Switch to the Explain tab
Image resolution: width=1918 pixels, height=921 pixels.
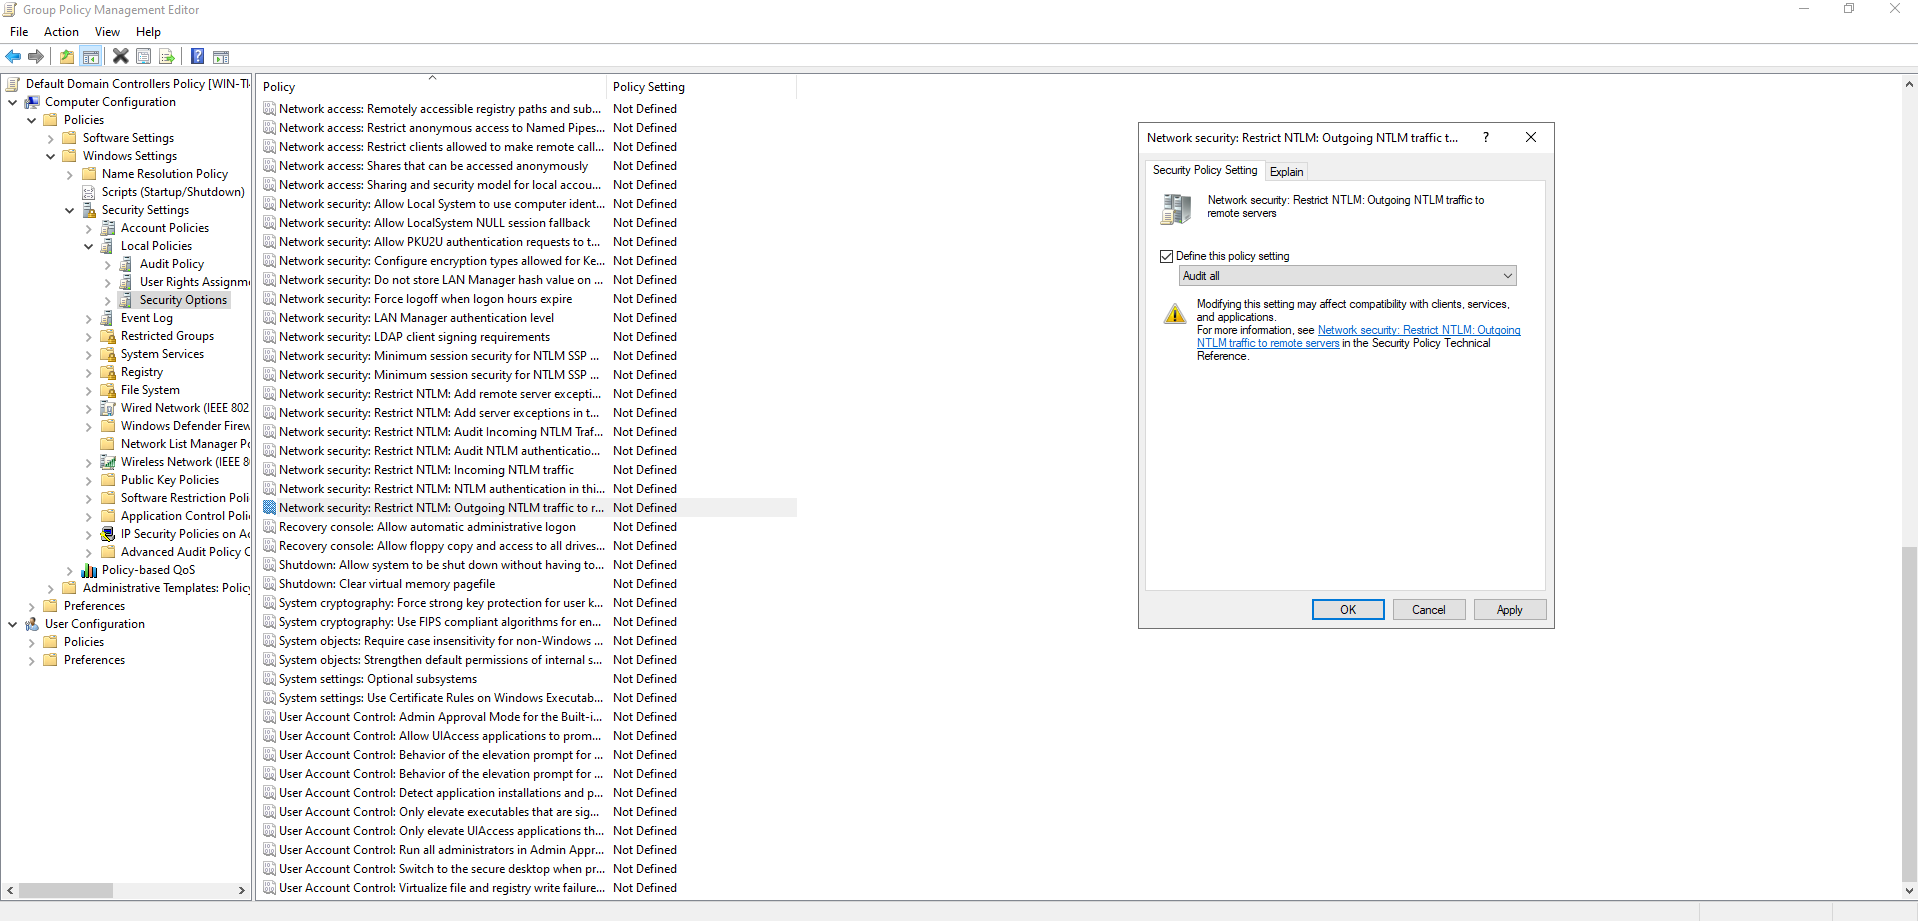coord(1286,171)
